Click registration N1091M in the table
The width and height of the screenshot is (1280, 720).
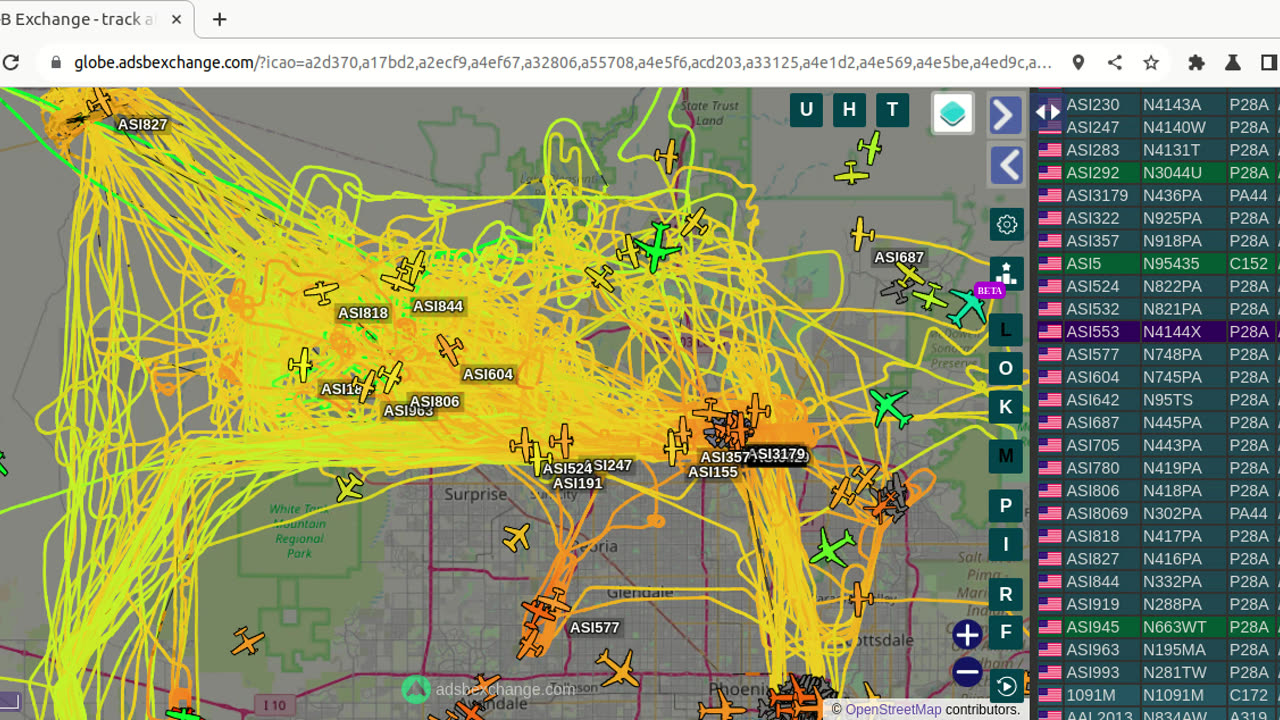1176,695
